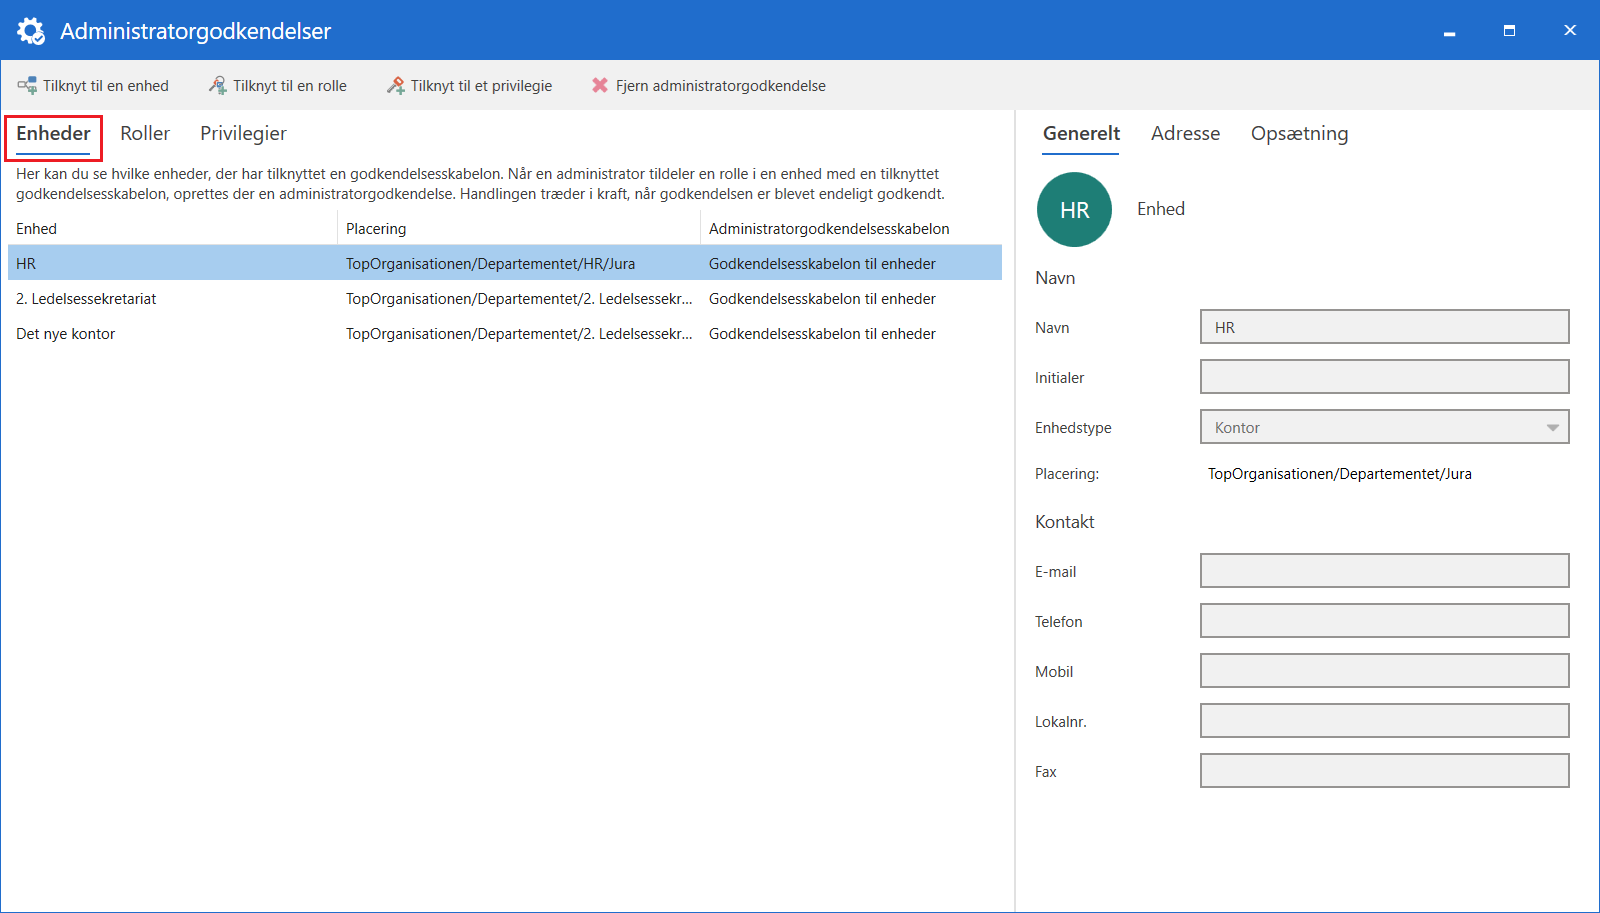
Task: Select the Enheder tab
Action: point(53,134)
